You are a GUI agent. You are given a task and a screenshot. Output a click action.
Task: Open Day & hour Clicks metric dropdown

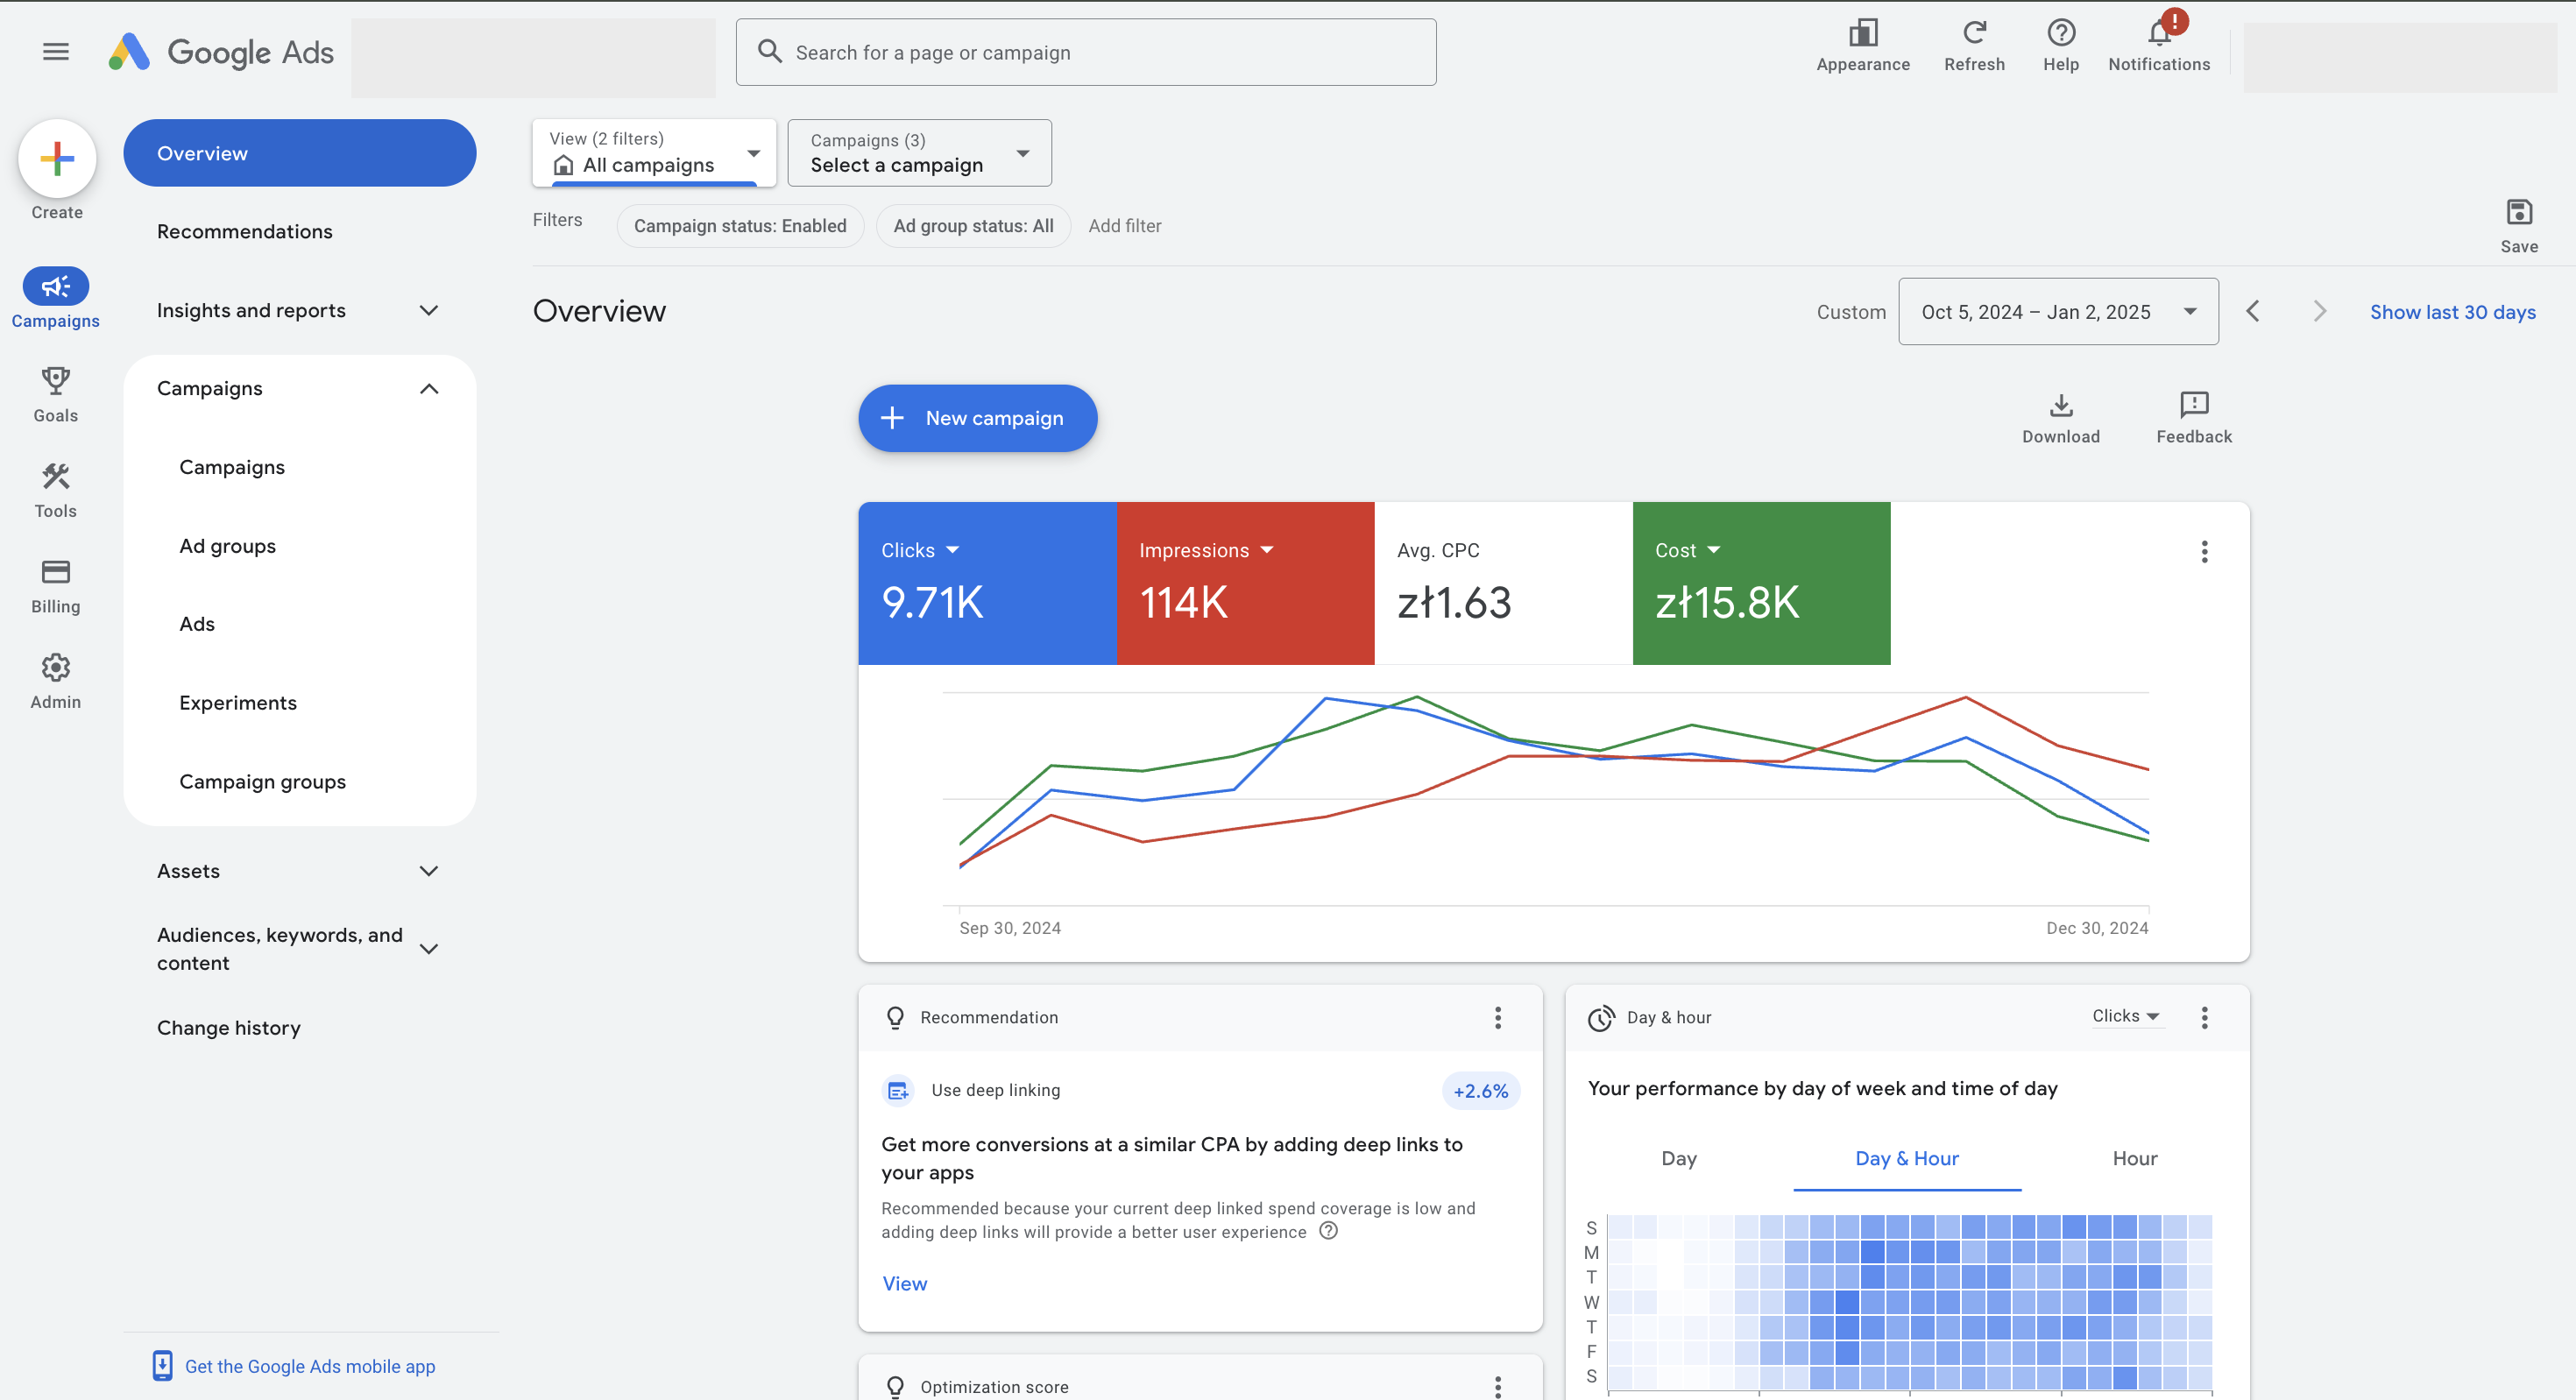pos(2126,1016)
